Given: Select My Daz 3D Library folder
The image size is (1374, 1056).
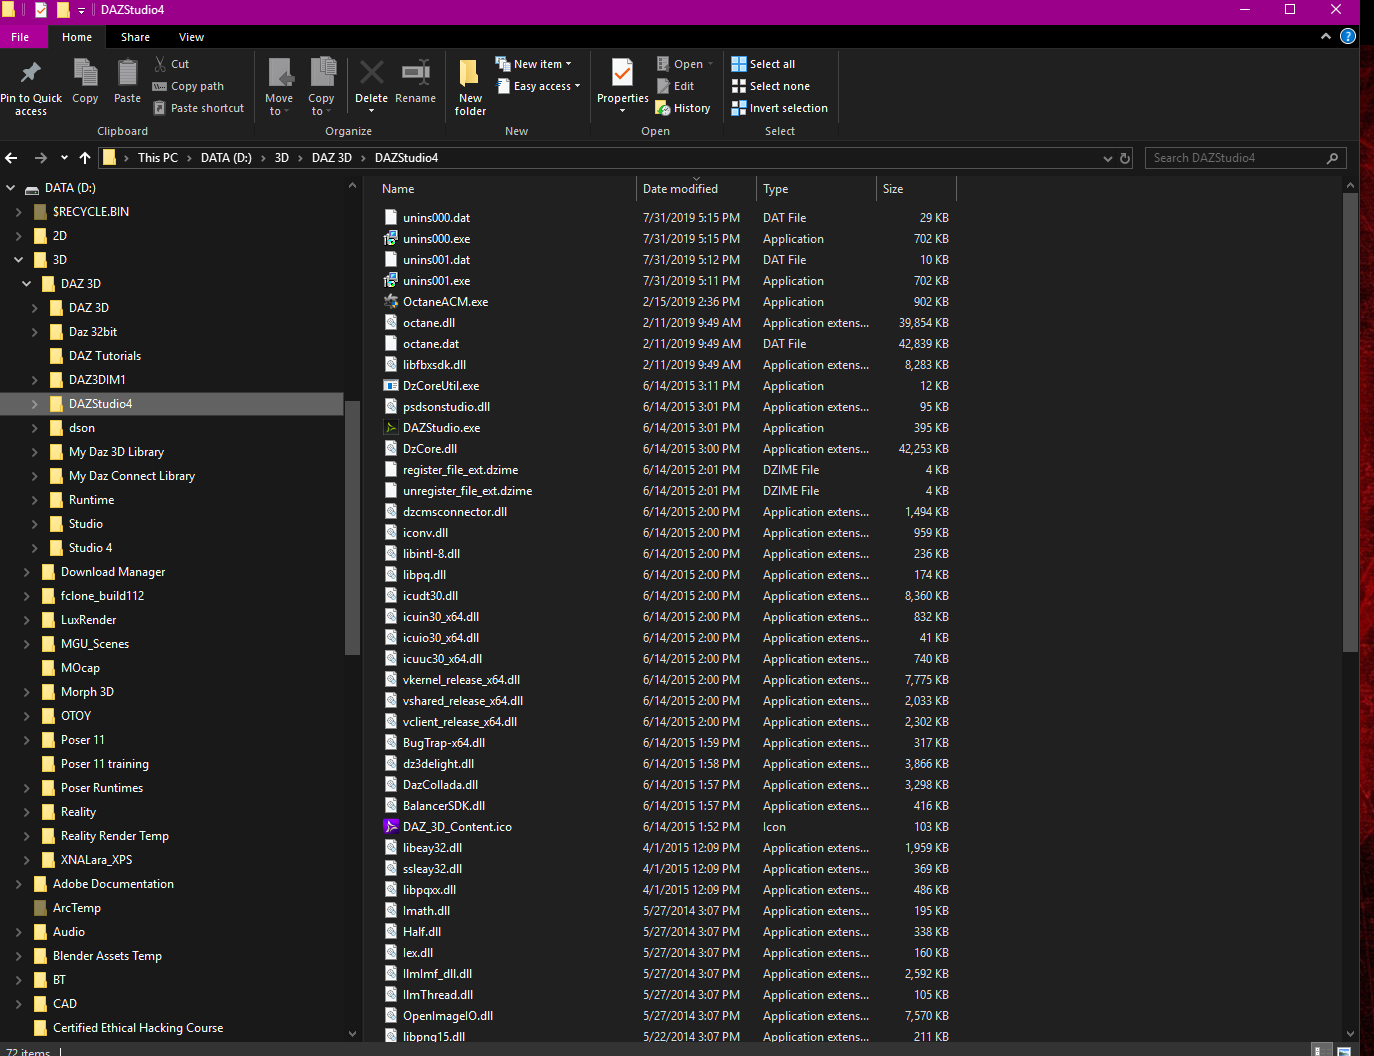Looking at the screenshot, I should click(116, 452).
